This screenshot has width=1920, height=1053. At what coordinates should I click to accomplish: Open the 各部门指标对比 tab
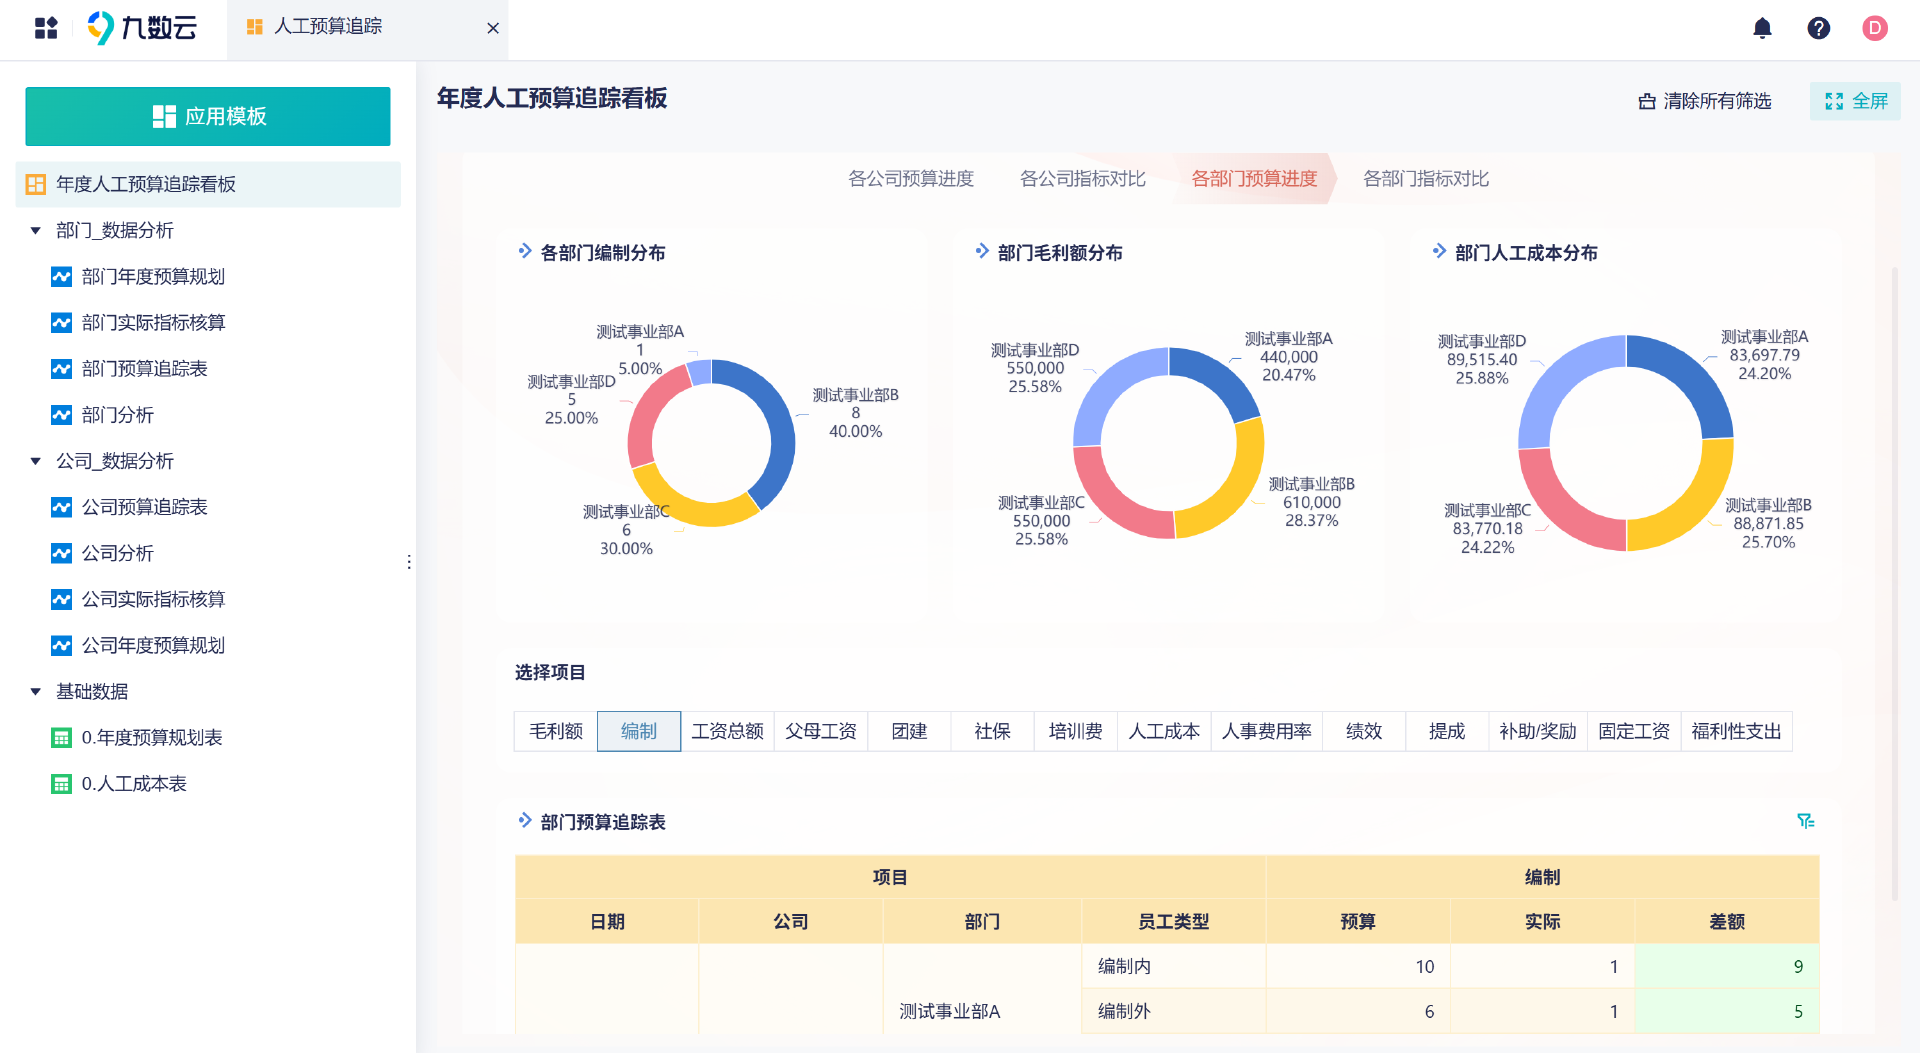pos(1426,178)
